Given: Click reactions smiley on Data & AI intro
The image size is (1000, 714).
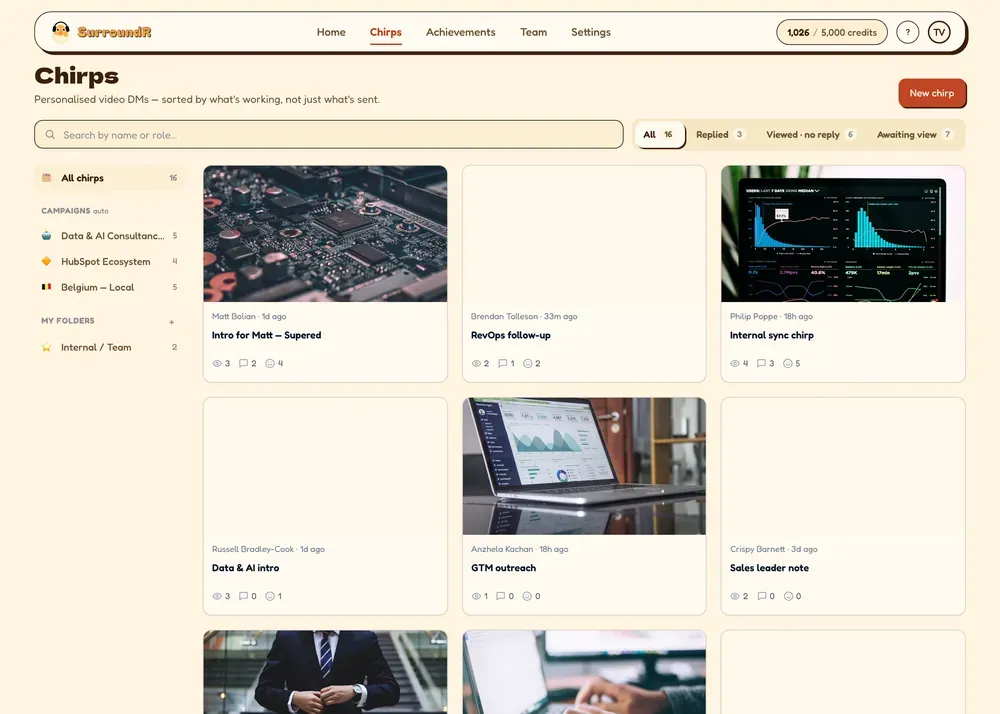Looking at the screenshot, I should pos(270,596).
